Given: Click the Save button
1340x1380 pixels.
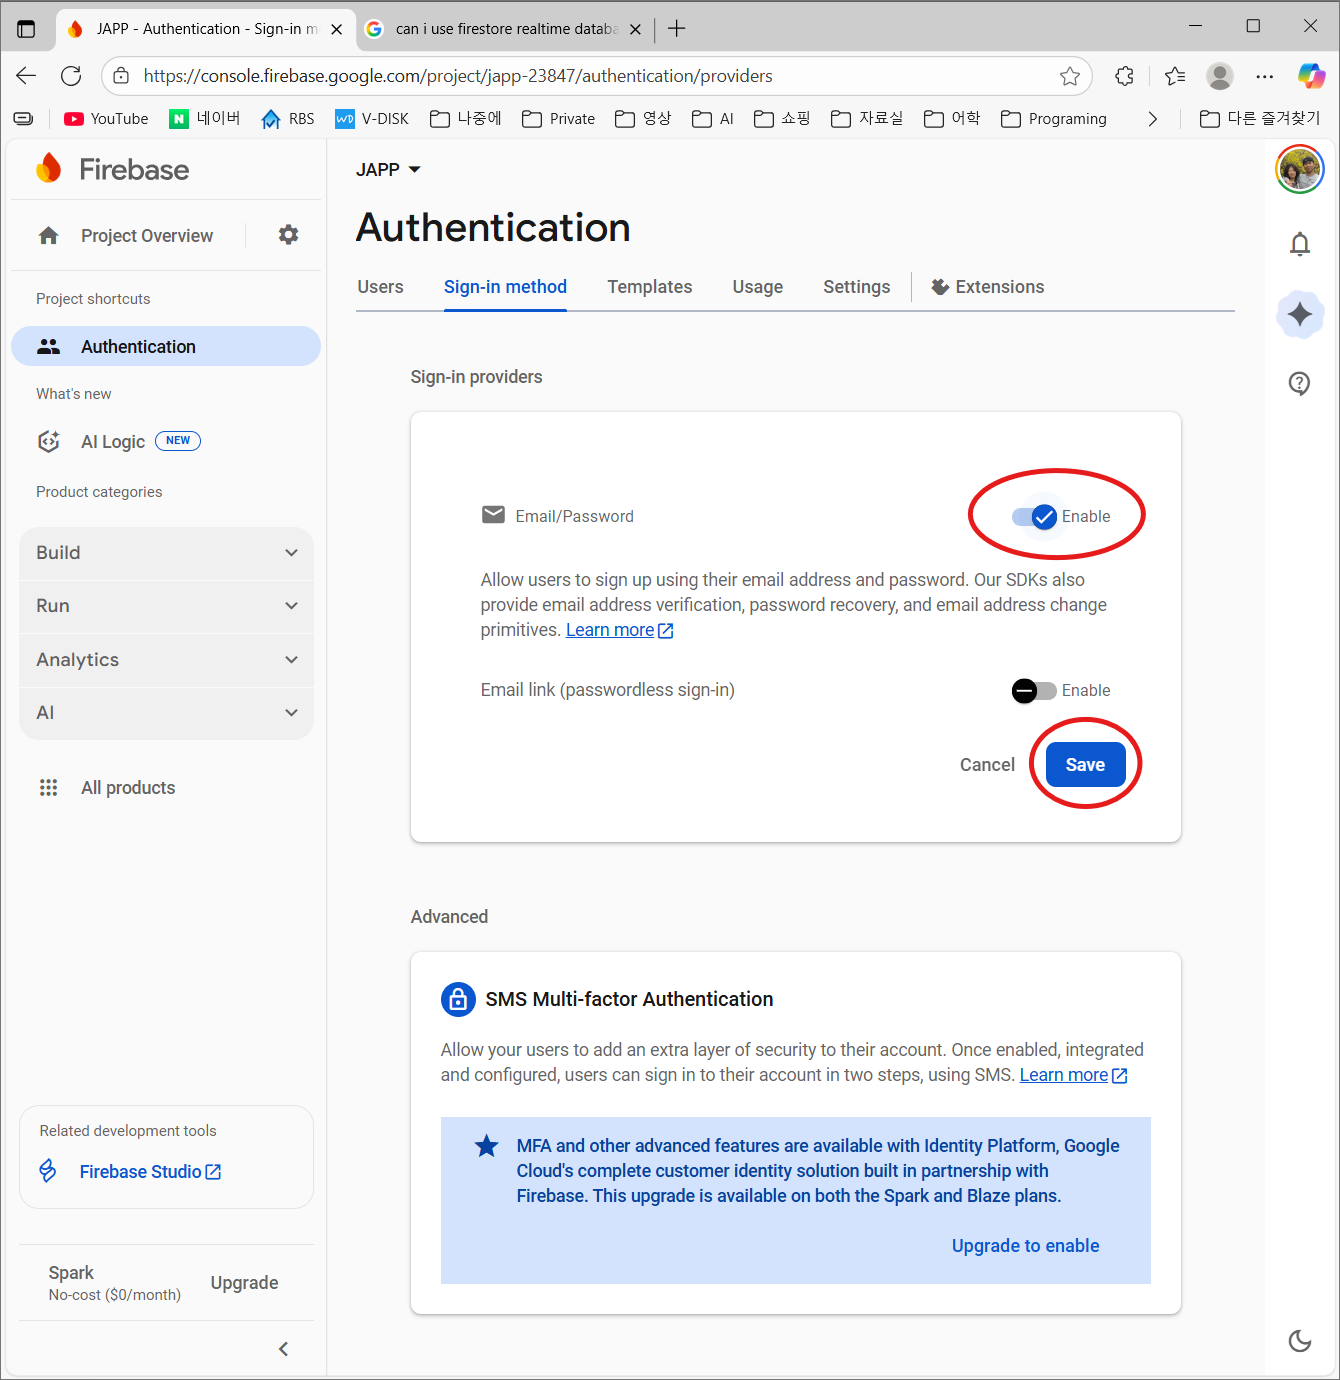Looking at the screenshot, I should [1086, 765].
